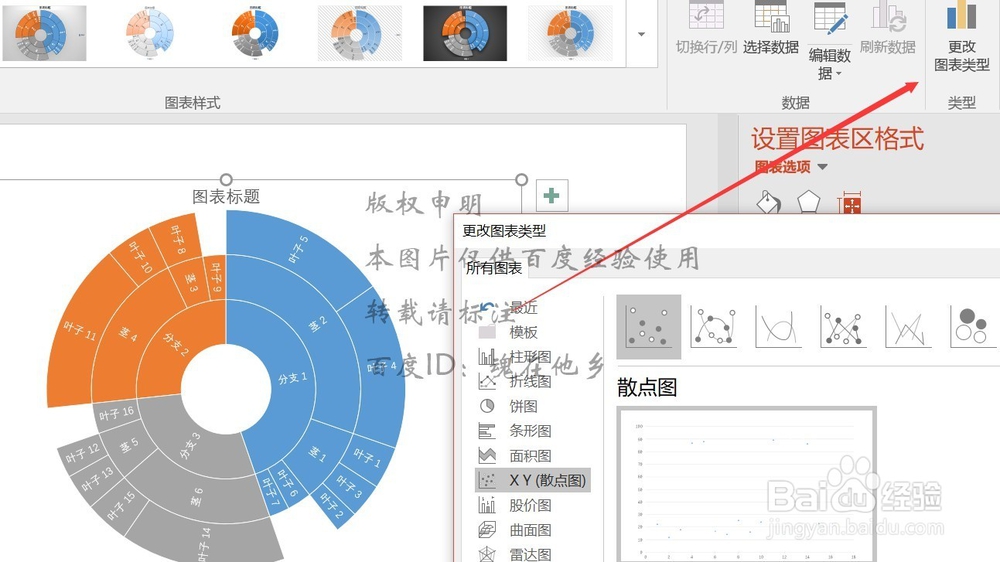Select the 分支 1 sunburst segment
The image size is (1000, 562).
click(x=293, y=378)
